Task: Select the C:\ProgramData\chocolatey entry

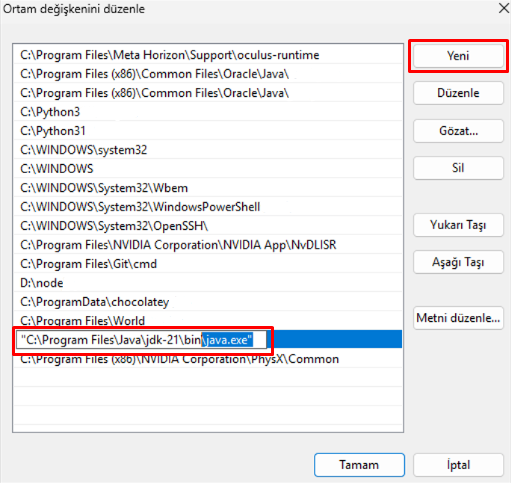Action: coord(208,302)
